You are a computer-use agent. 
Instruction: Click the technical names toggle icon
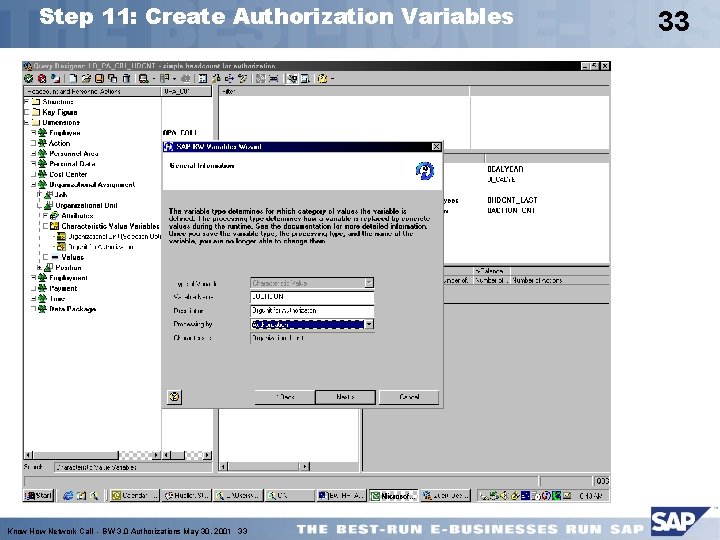292,79
